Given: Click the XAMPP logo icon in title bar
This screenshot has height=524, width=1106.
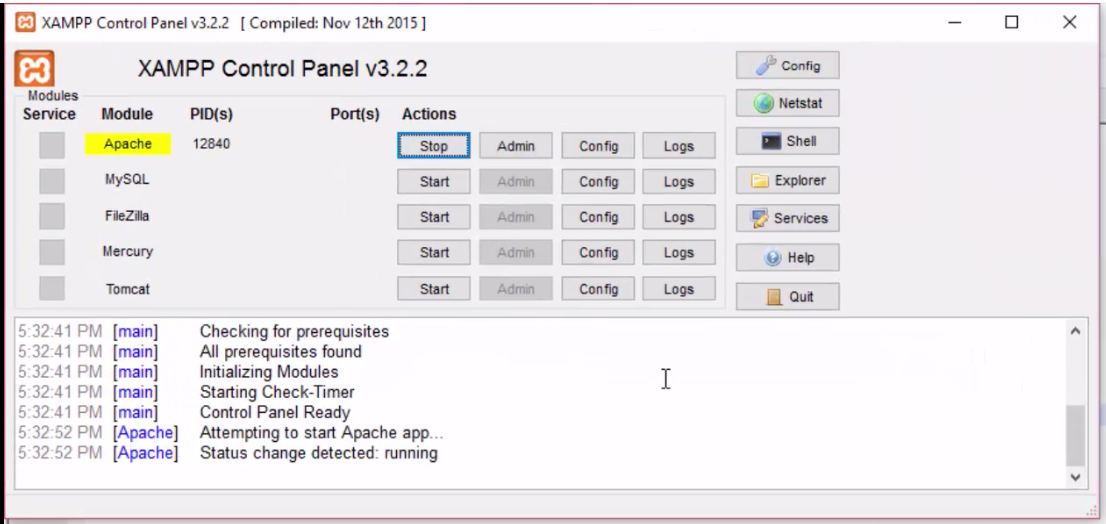Looking at the screenshot, I should (x=25, y=23).
